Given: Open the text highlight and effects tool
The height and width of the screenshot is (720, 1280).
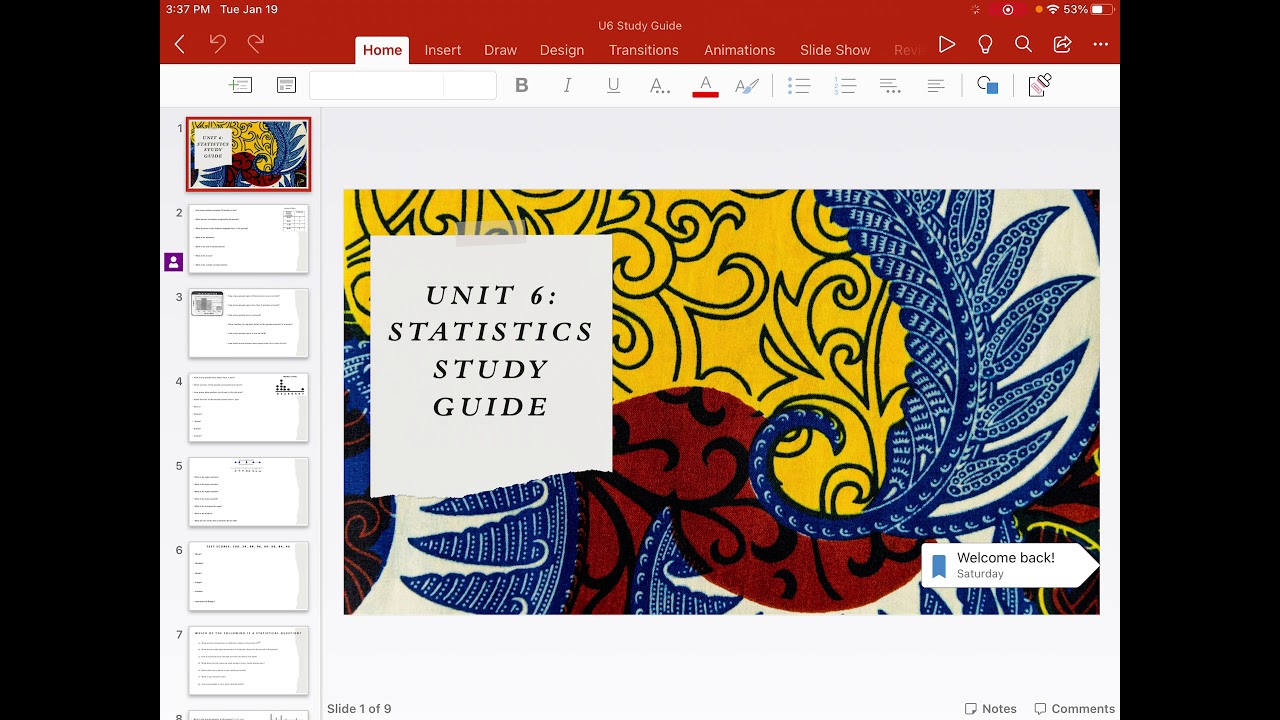Looking at the screenshot, I should [x=747, y=86].
